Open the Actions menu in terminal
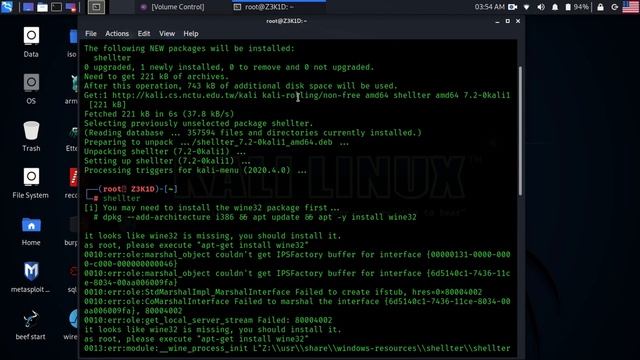The image size is (640, 360). [x=117, y=33]
